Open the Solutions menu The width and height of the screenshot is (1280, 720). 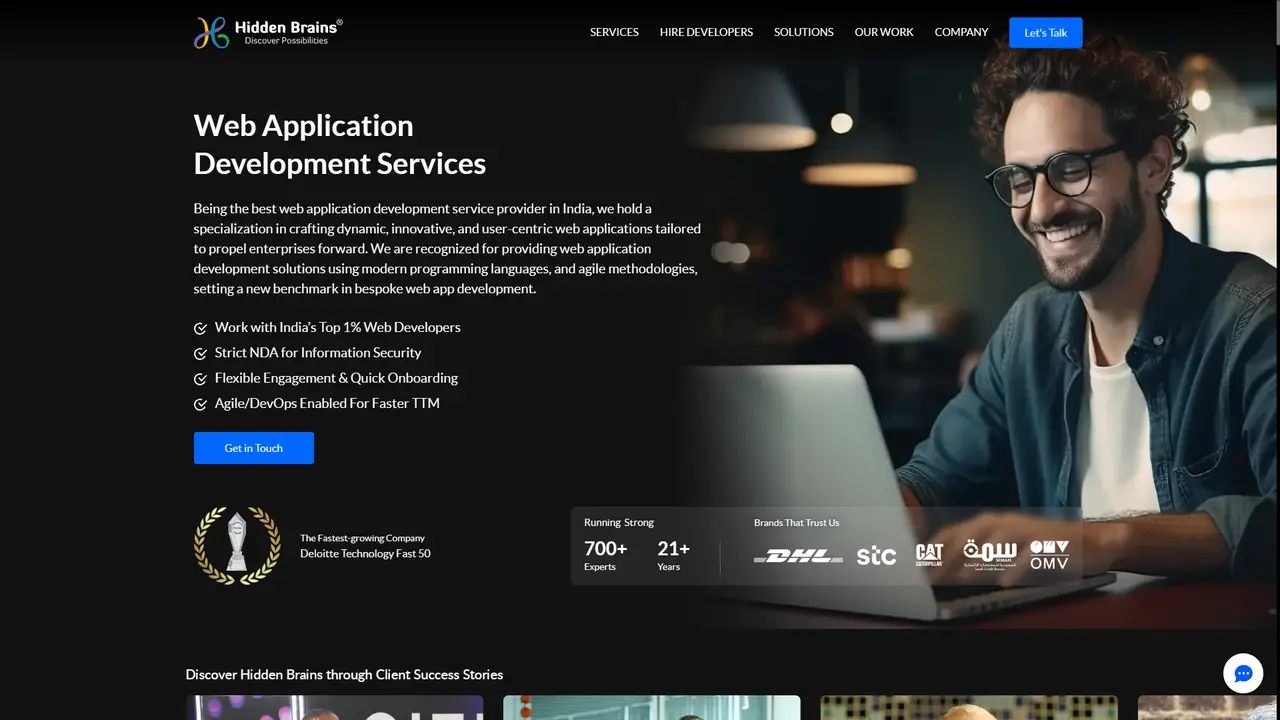(803, 32)
